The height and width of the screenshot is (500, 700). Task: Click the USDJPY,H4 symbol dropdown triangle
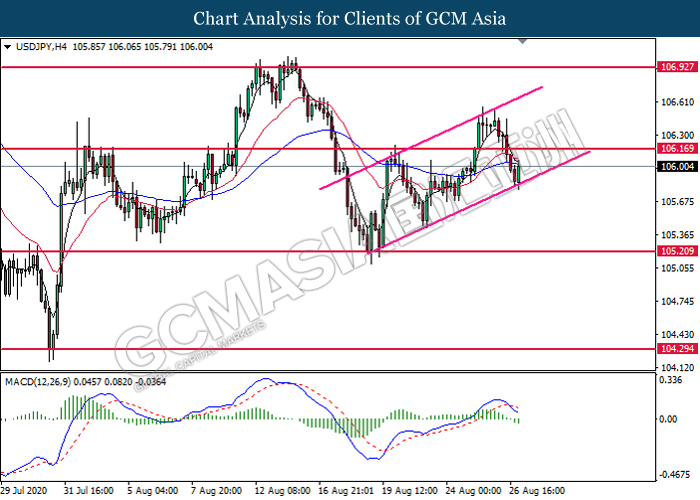[x=7, y=47]
